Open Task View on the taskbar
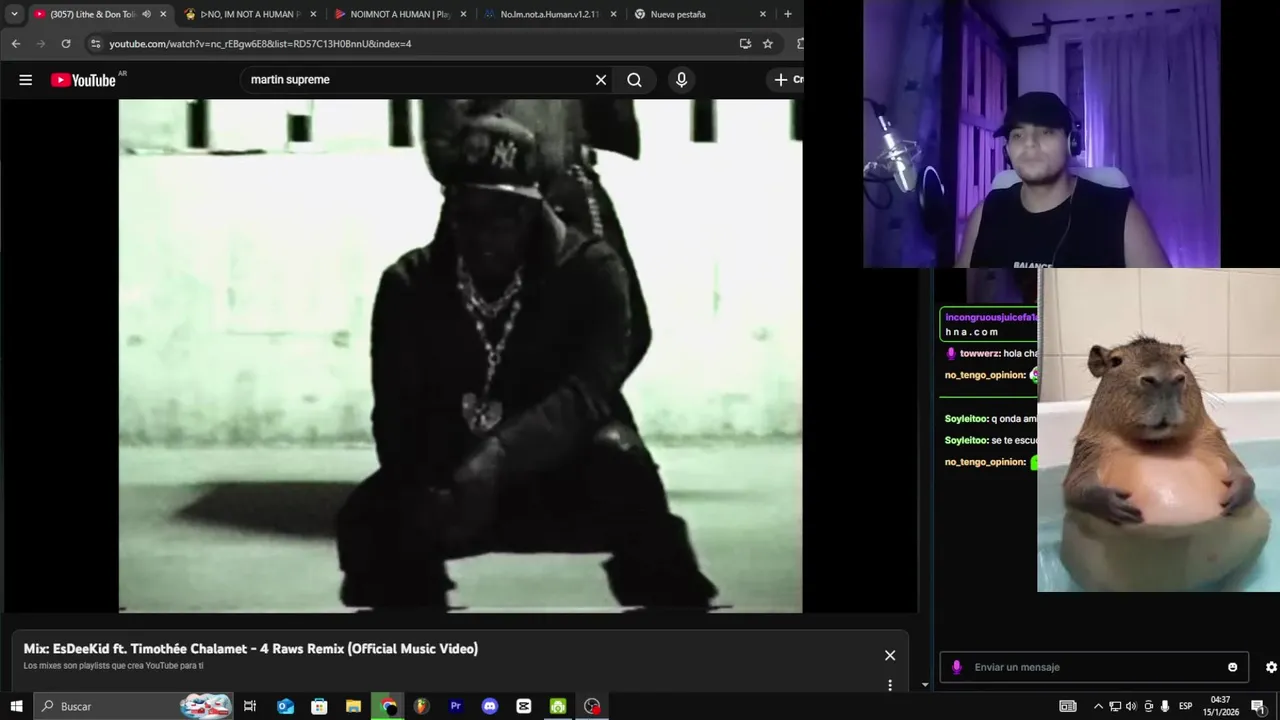The width and height of the screenshot is (1280, 720). (250, 706)
